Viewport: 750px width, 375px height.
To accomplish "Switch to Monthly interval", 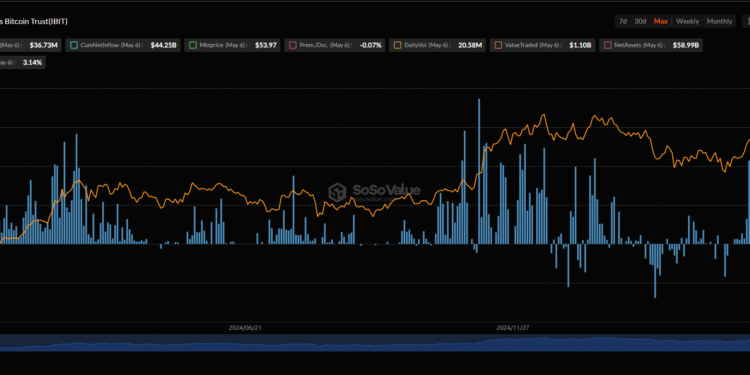I will tap(719, 21).
